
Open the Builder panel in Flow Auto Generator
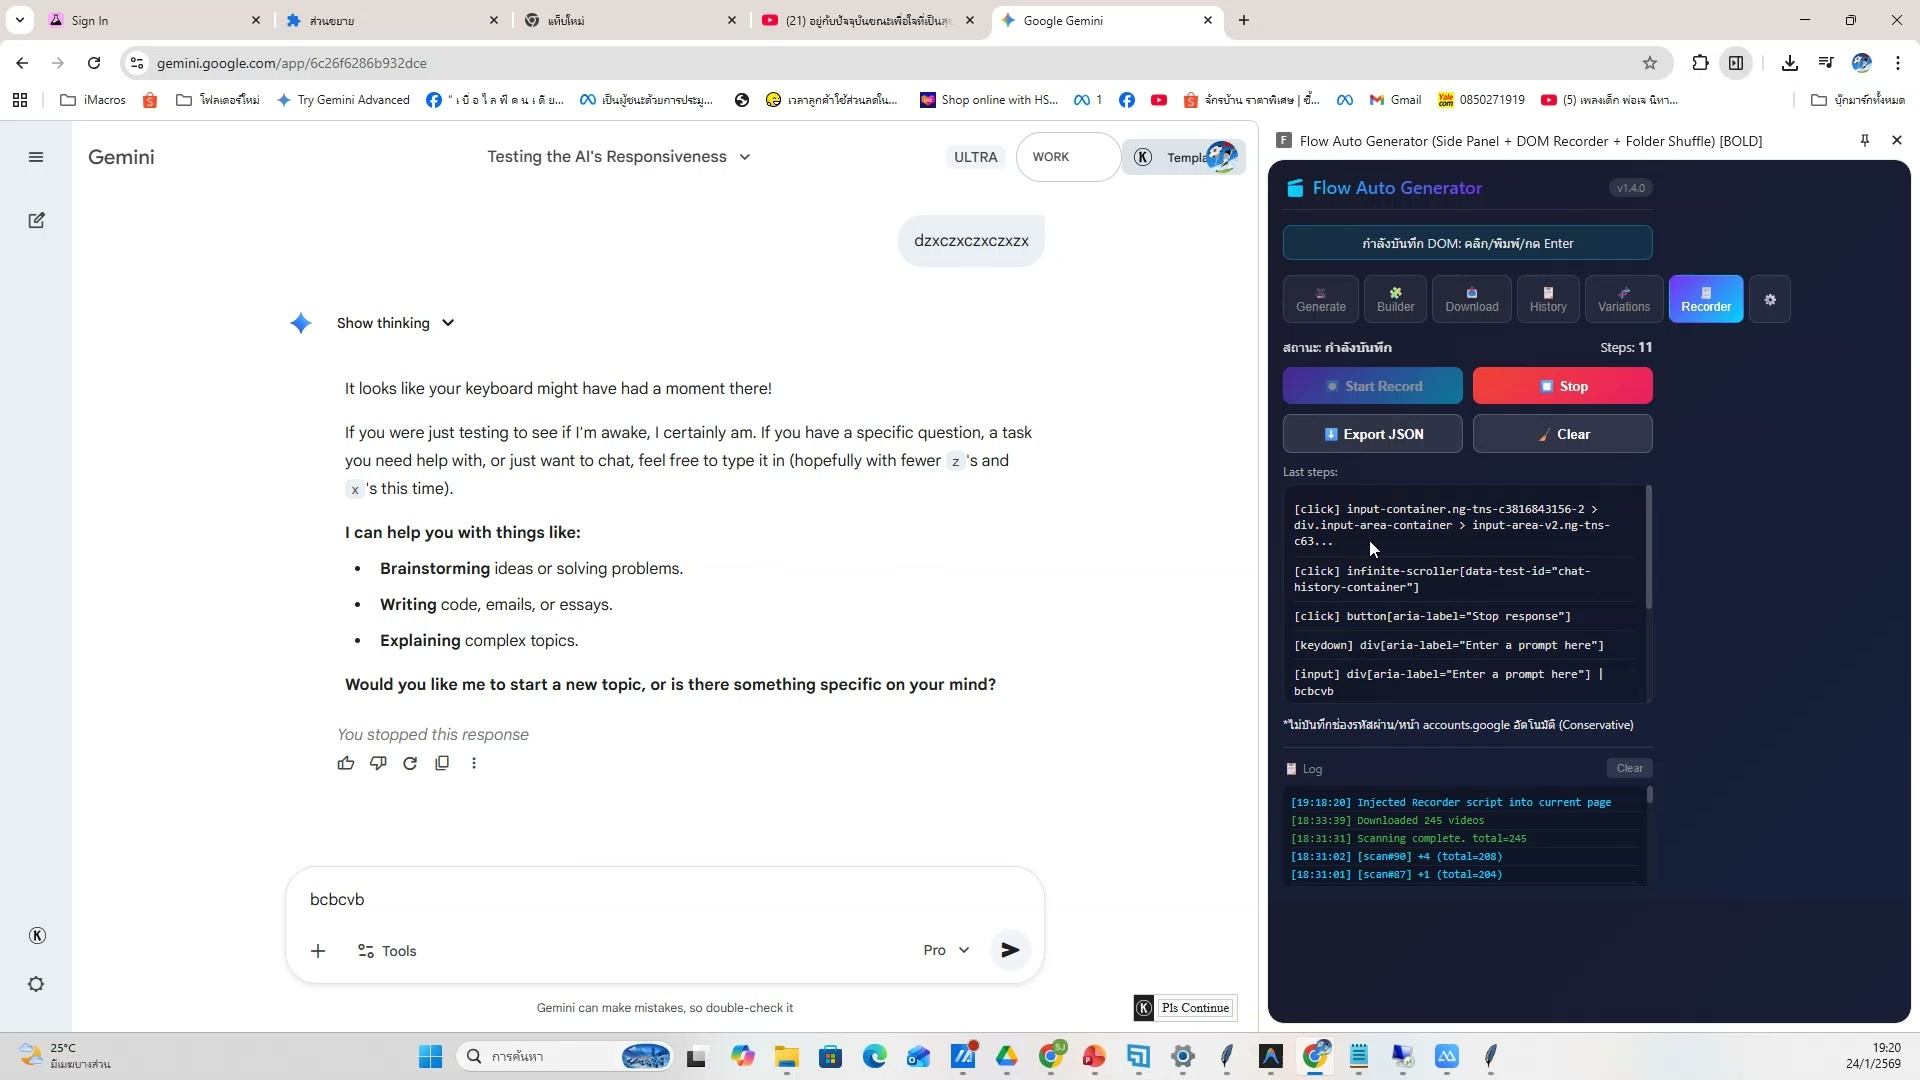click(1395, 298)
